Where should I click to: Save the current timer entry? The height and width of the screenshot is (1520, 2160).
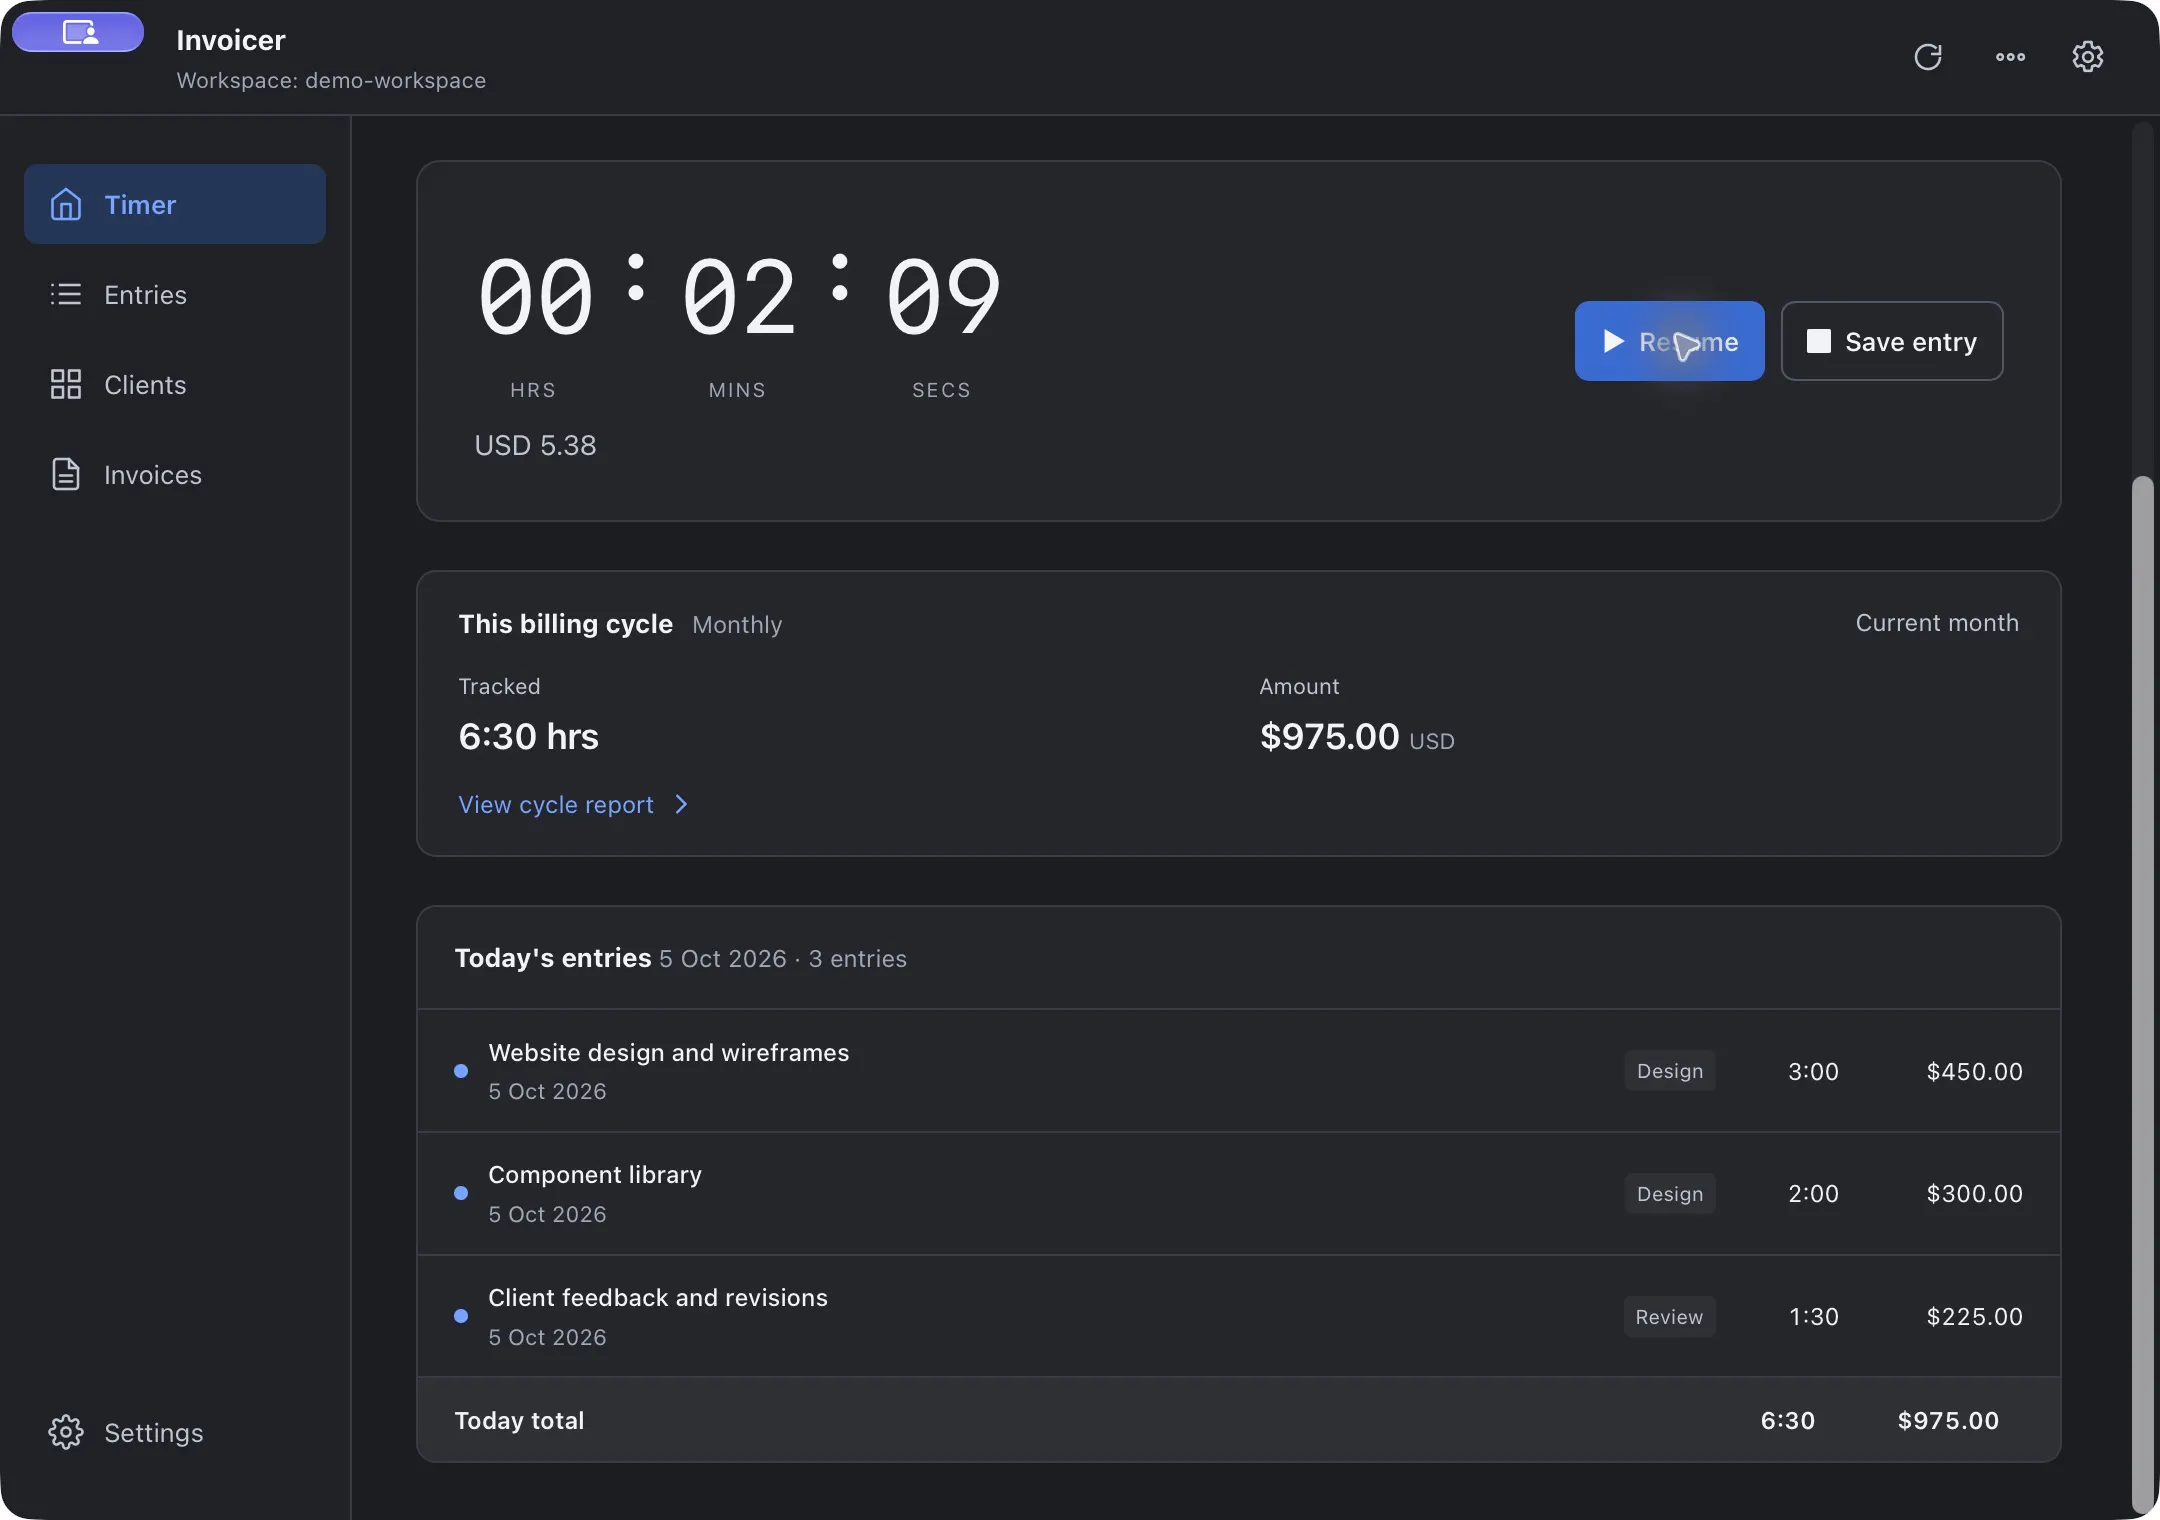click(x=1892, y=341)
